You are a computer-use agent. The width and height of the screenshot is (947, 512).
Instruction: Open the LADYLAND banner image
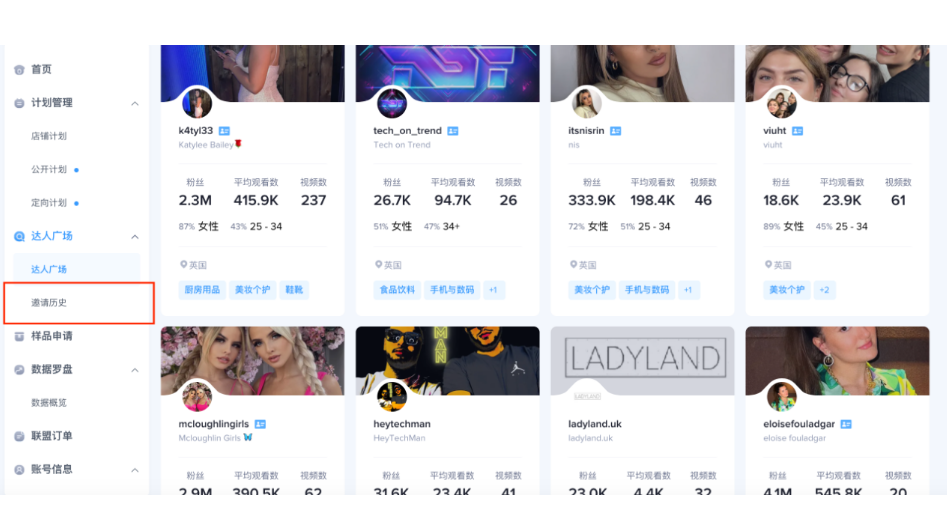643,361
